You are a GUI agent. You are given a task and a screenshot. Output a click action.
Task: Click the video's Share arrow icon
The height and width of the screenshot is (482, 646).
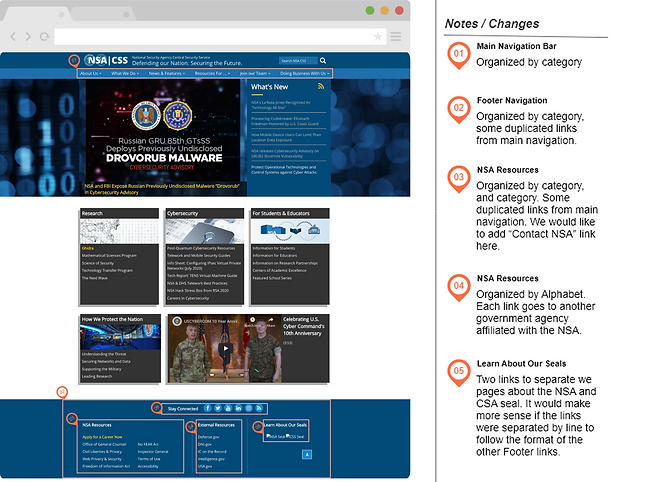pyautogui.click(x=271, y=320)
